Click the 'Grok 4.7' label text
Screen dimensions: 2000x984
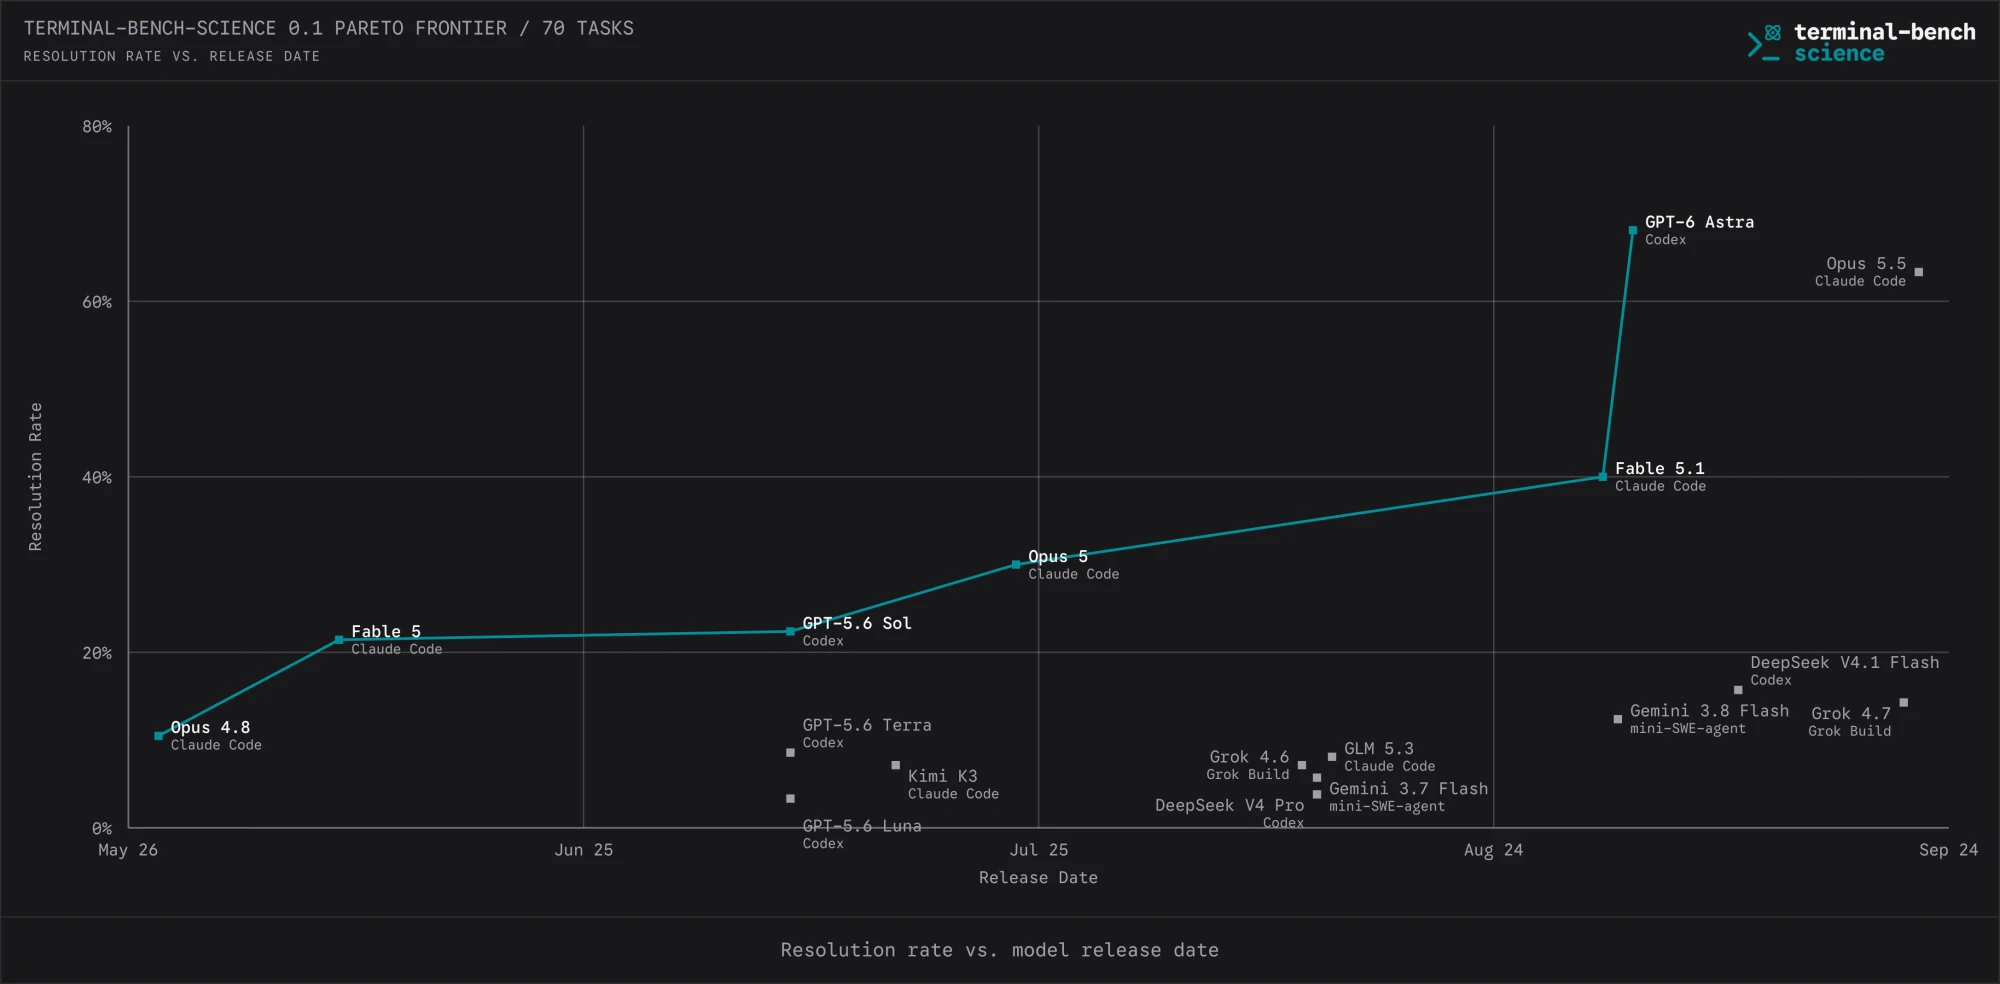[1851, 714]
